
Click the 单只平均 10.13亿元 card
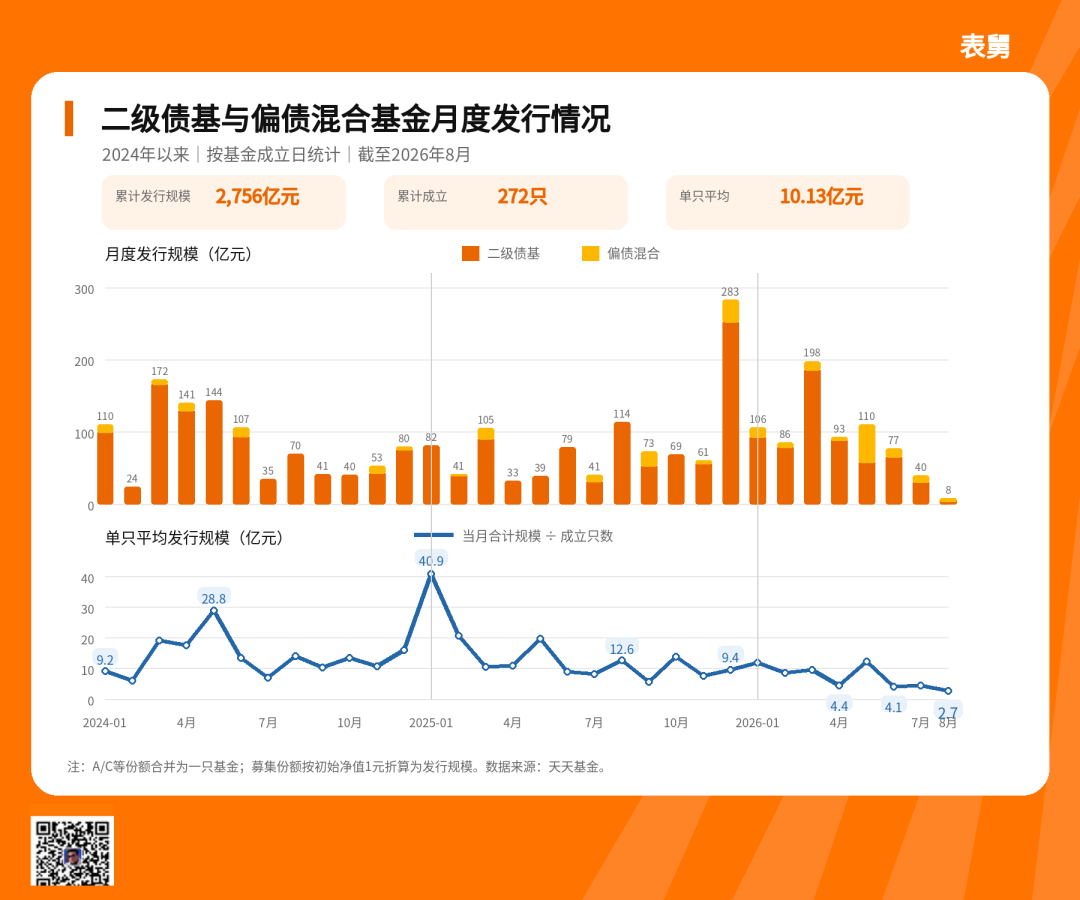[787, 202]
